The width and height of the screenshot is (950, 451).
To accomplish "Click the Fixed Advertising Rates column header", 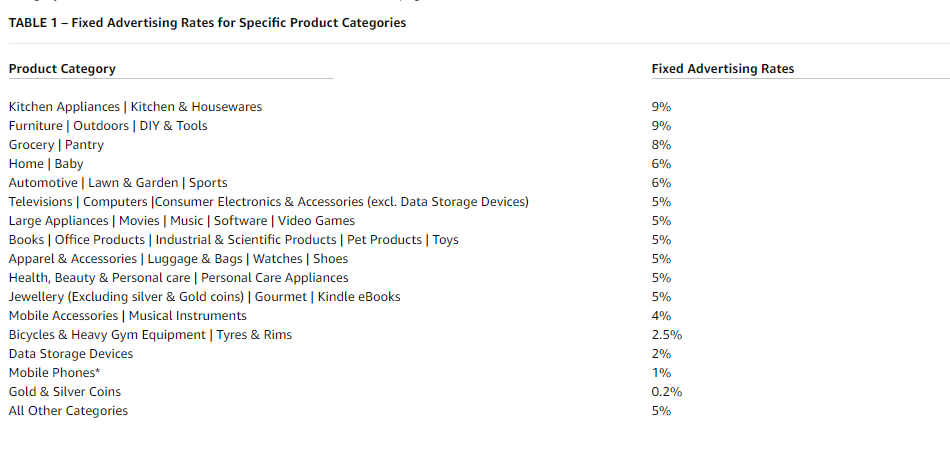I will point(722,69).
